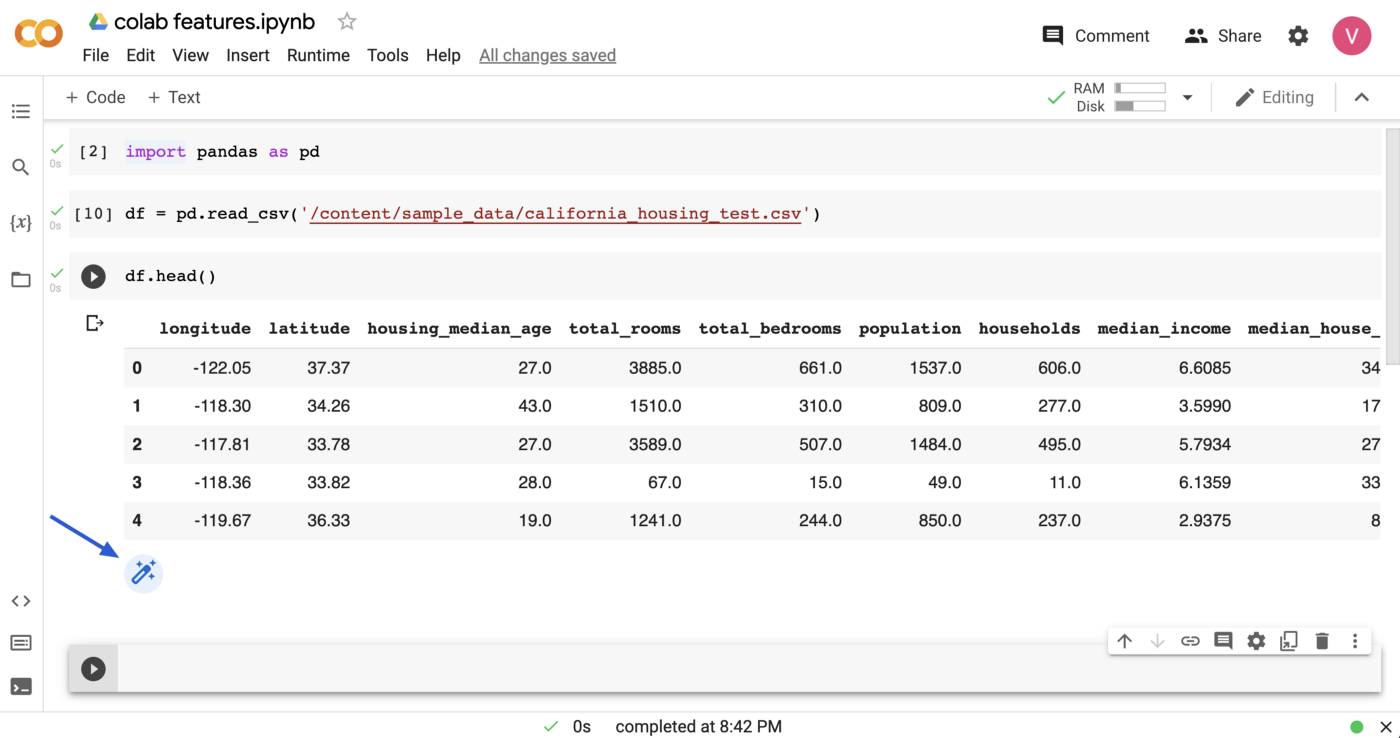The width and height of the screenshot is (1400, 738).
Task: Open the table of contents sidebar icon
Action: point(21,111)
